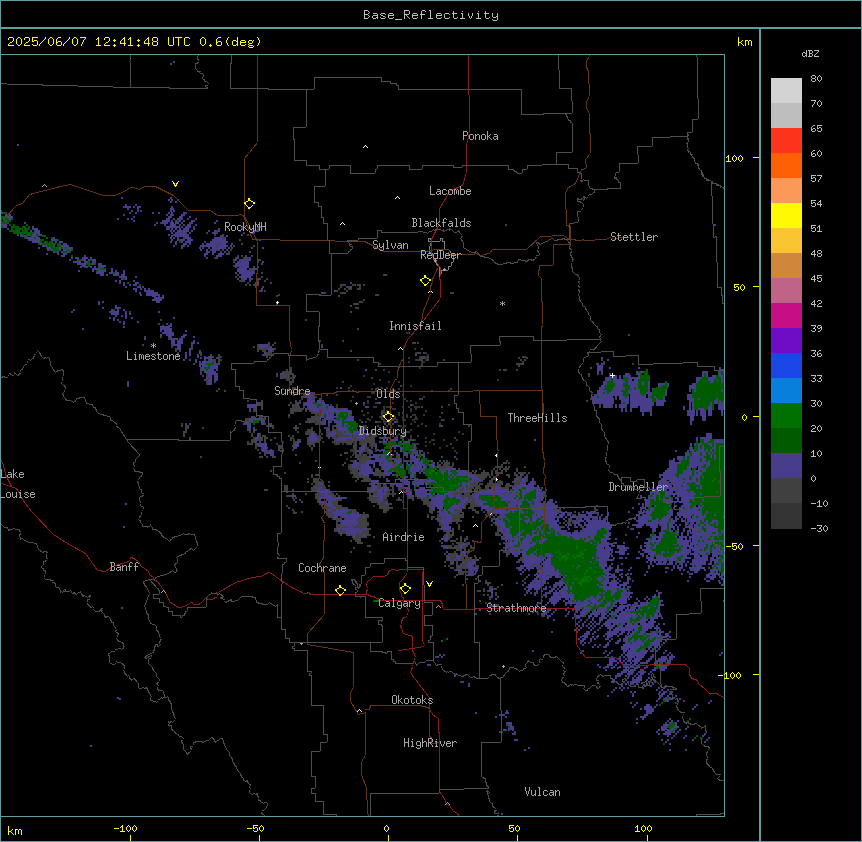
Task: Click the km unit label at bottom left
Action: [15, 830]
